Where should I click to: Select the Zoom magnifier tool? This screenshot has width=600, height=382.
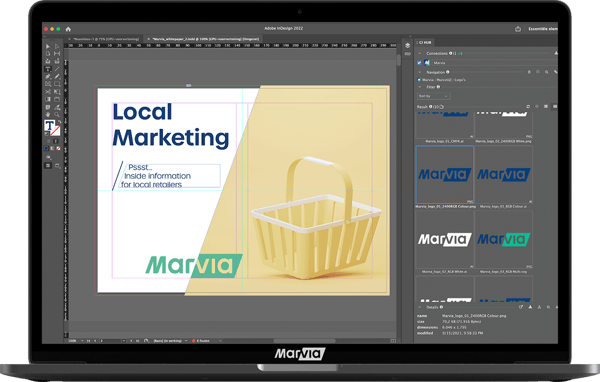pyautogui.click(x=57, y=114)
